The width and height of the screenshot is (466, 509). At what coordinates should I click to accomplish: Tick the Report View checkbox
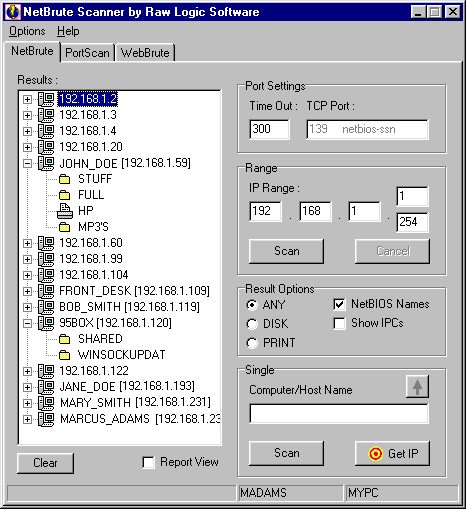click(148, 462)
